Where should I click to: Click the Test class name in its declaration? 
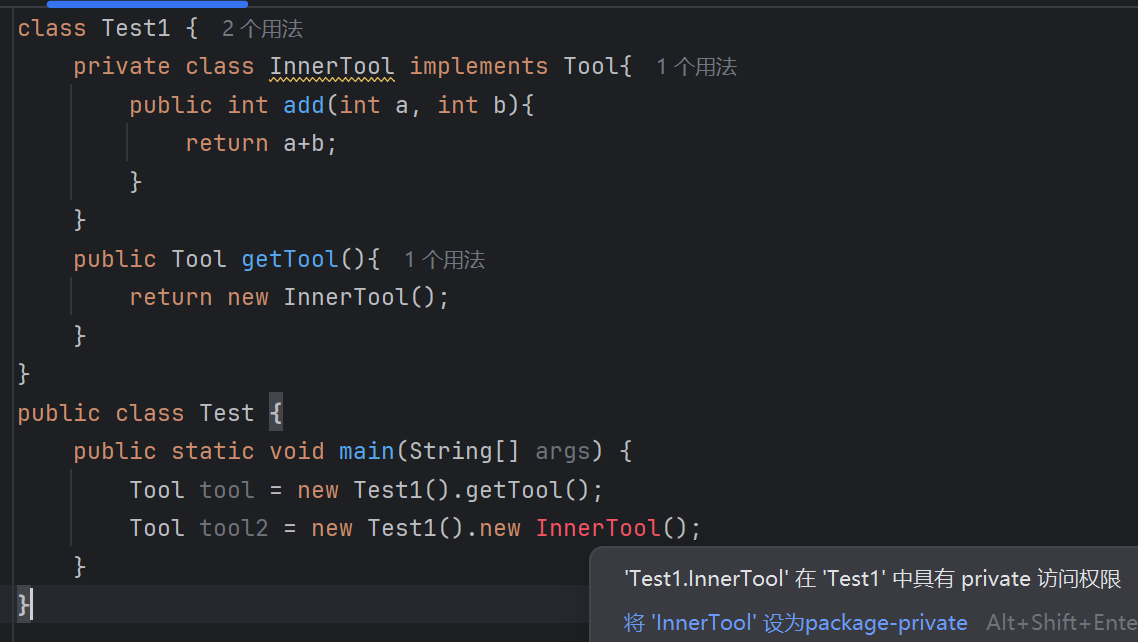point(227,413)
